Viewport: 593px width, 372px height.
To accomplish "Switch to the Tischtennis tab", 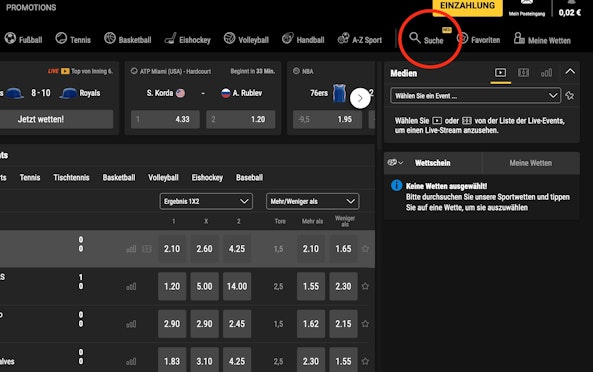I will coord(71,178).
